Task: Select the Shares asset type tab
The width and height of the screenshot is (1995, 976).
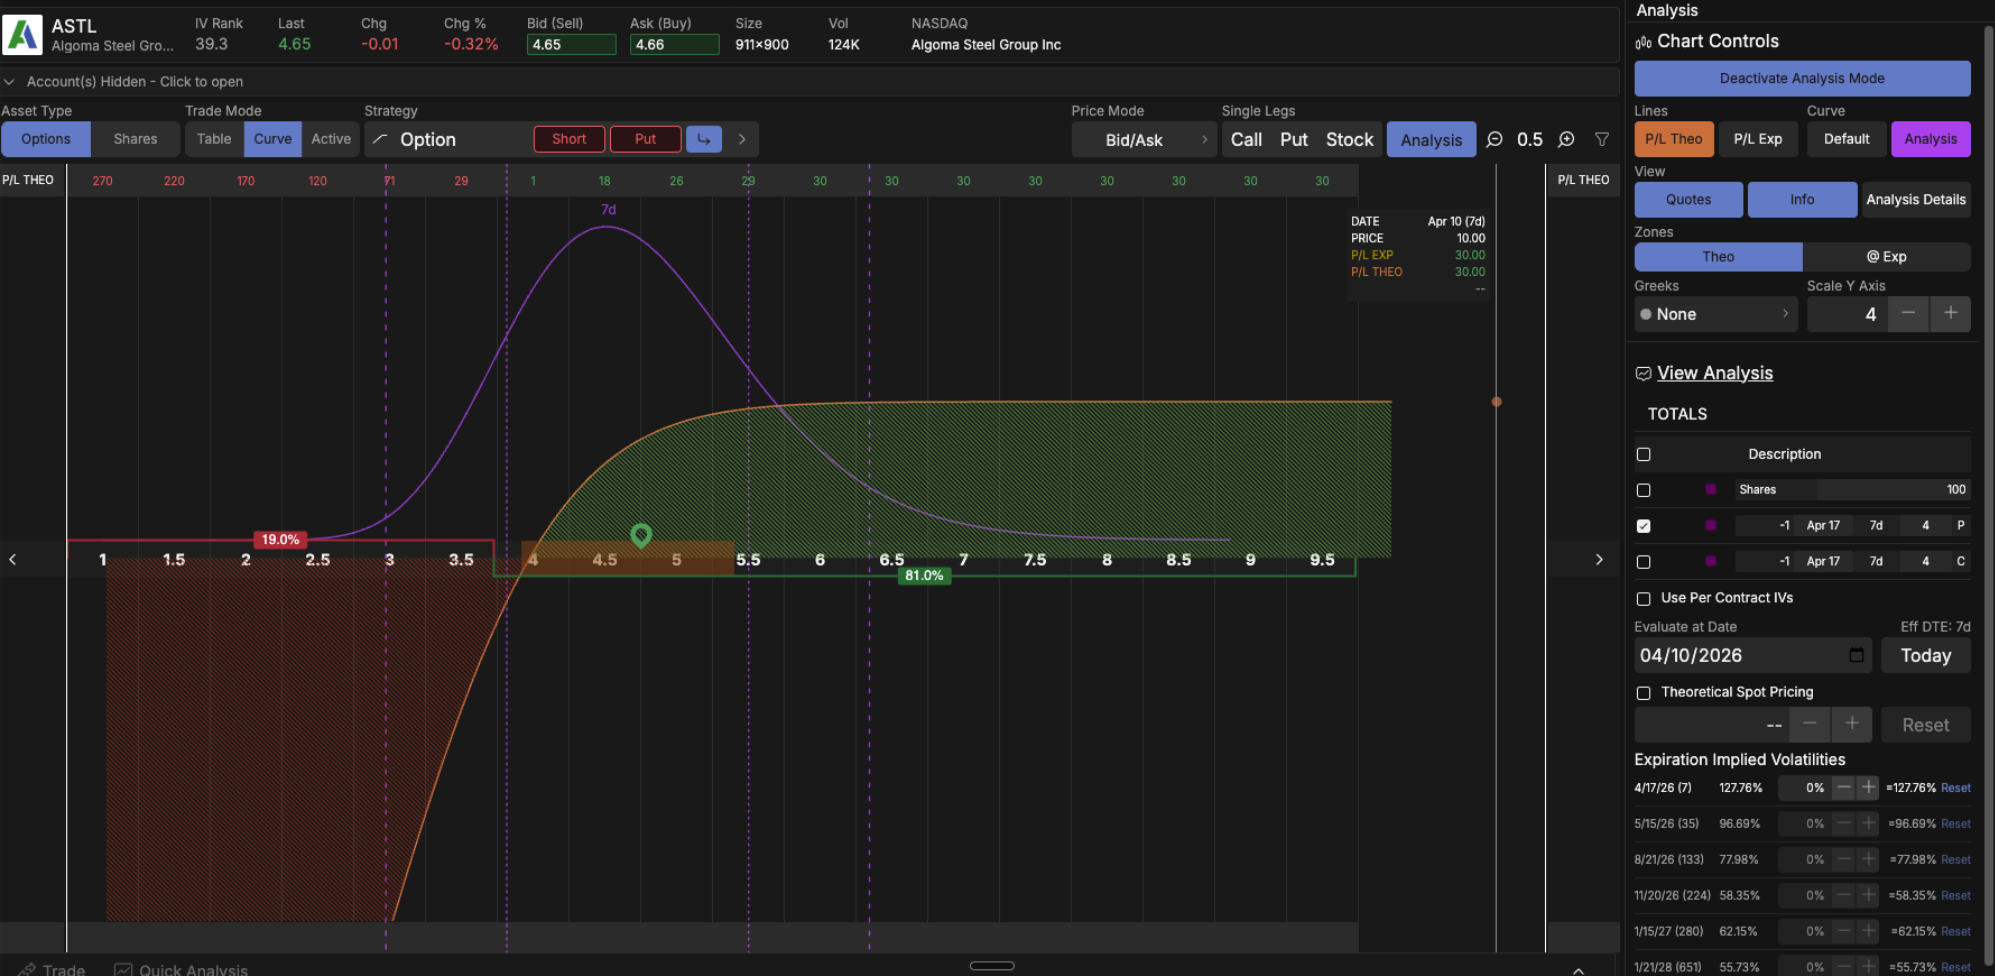Action: click(x=135, y=139)
